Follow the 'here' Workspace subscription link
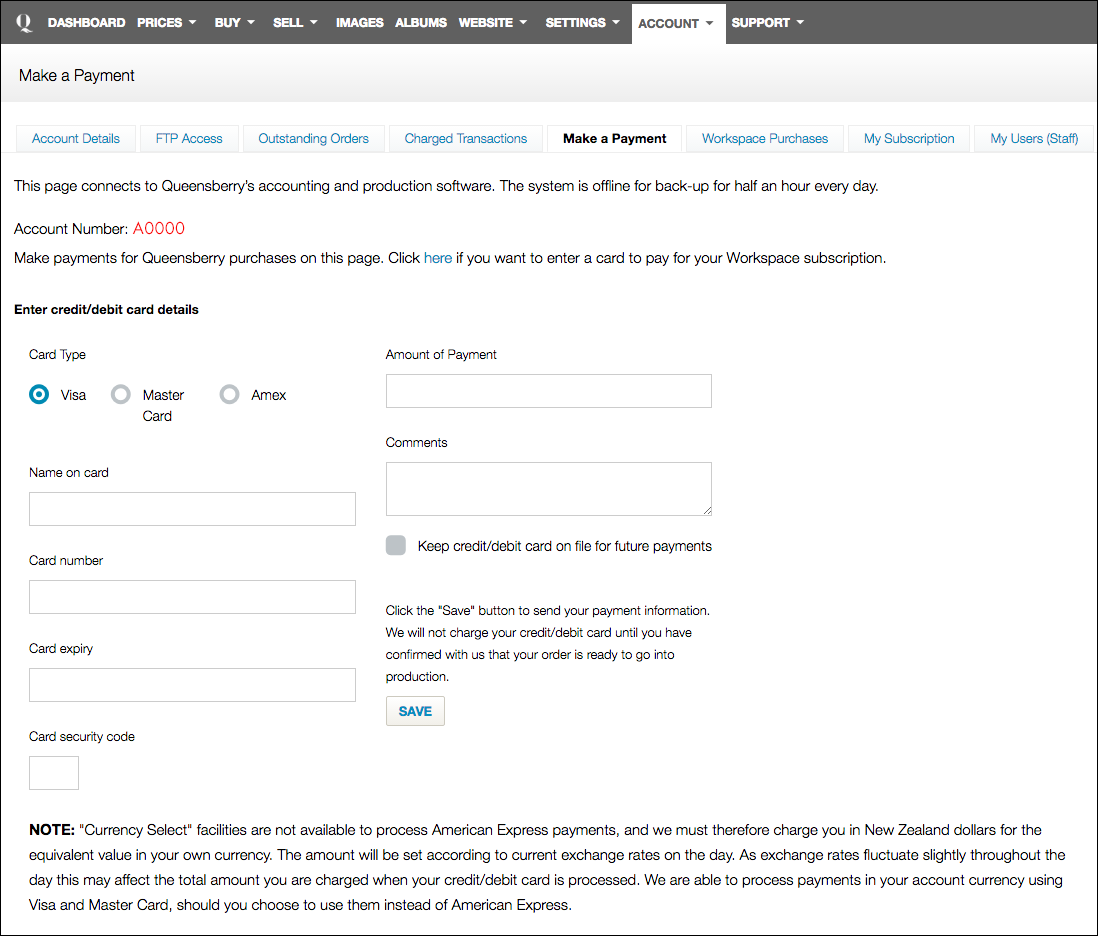1098x936 pixels. point(438,258)
